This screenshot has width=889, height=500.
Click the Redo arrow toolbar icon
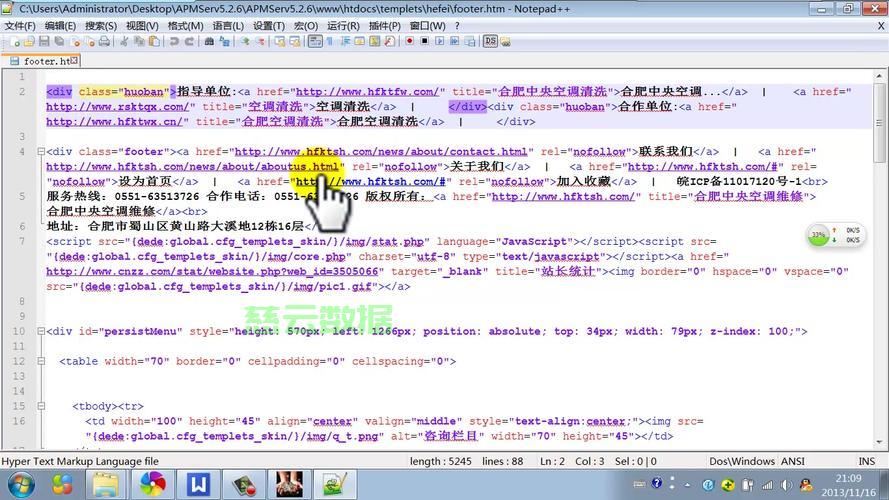(189, 41)
